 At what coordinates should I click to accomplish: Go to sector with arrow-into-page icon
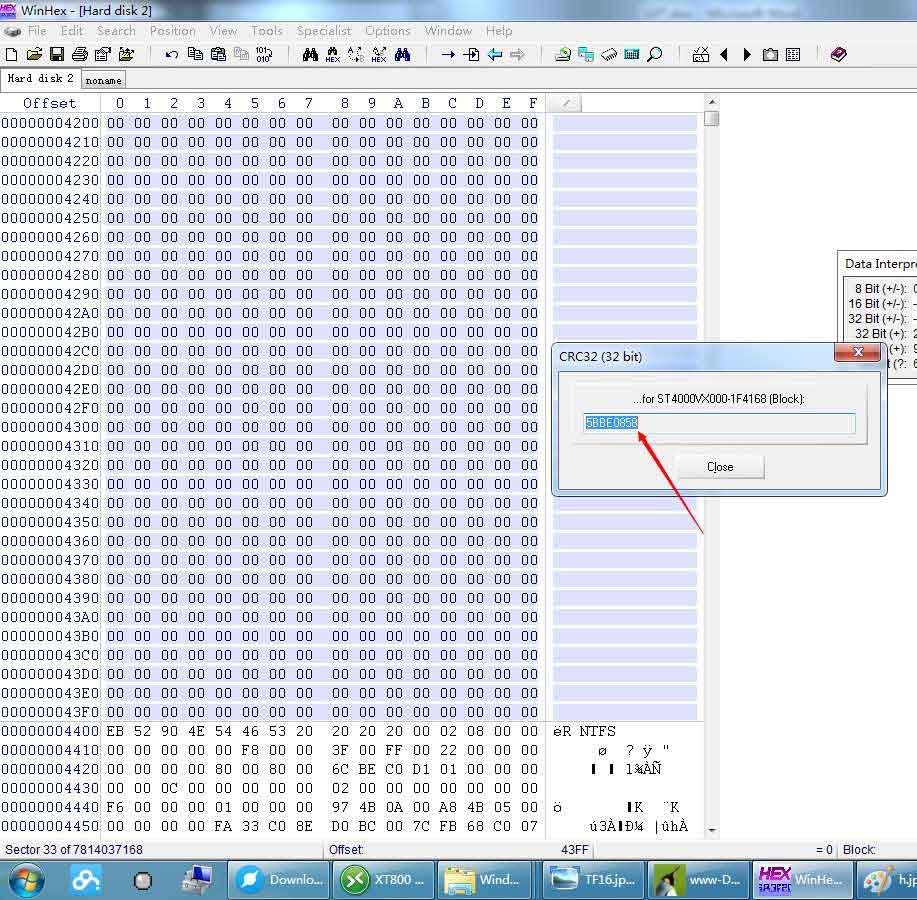(x=471, y=54)
